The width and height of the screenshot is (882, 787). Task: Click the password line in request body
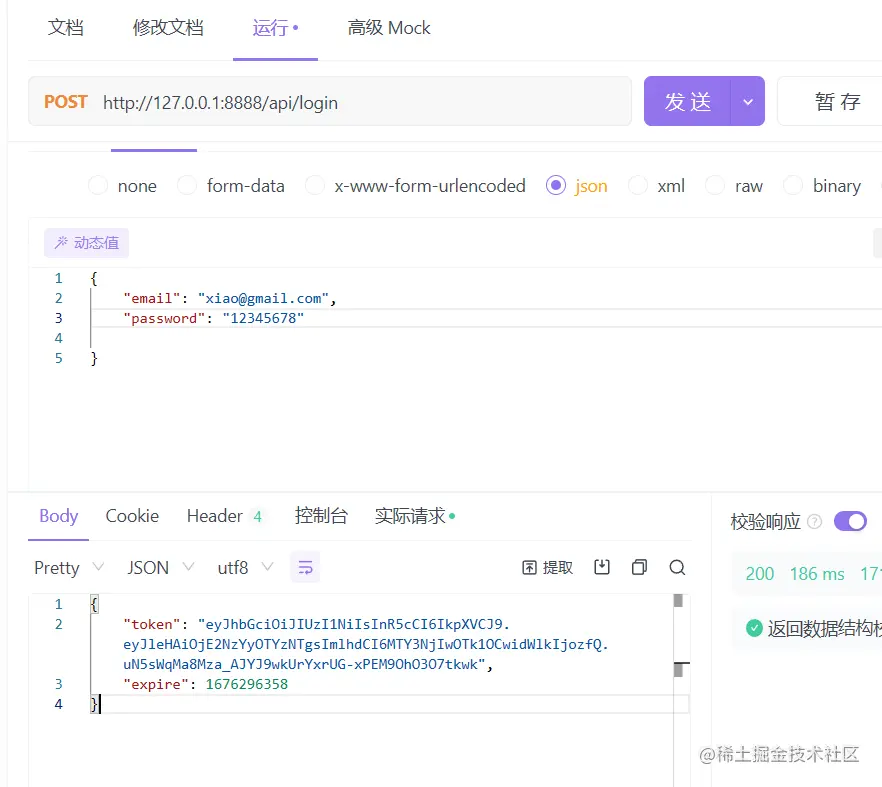[x=214, y=318]
